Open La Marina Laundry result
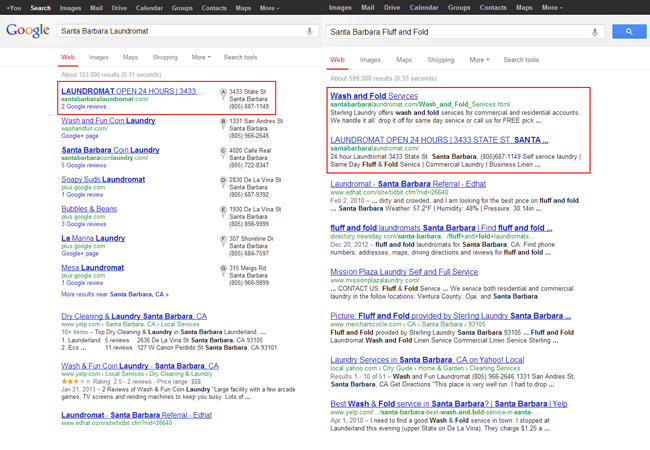 point(93,238)
